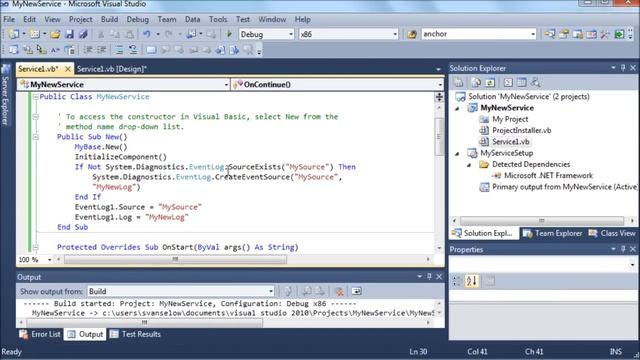
Task: Comment out the selected lines icon
Action: (119, 50)
